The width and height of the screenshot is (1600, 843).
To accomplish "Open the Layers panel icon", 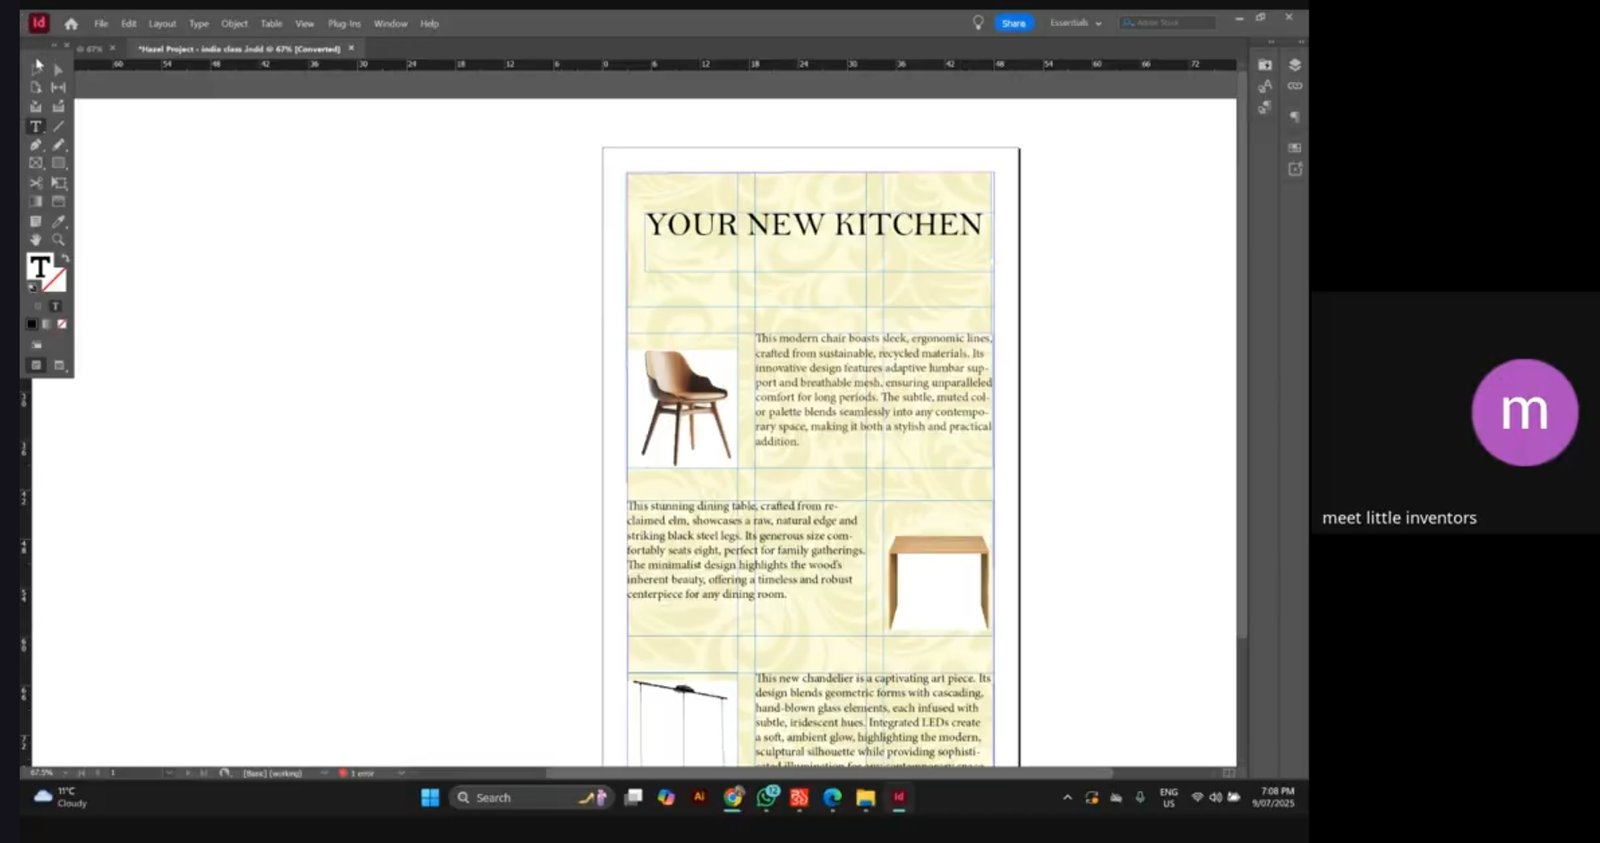I will coord(1295,65).
